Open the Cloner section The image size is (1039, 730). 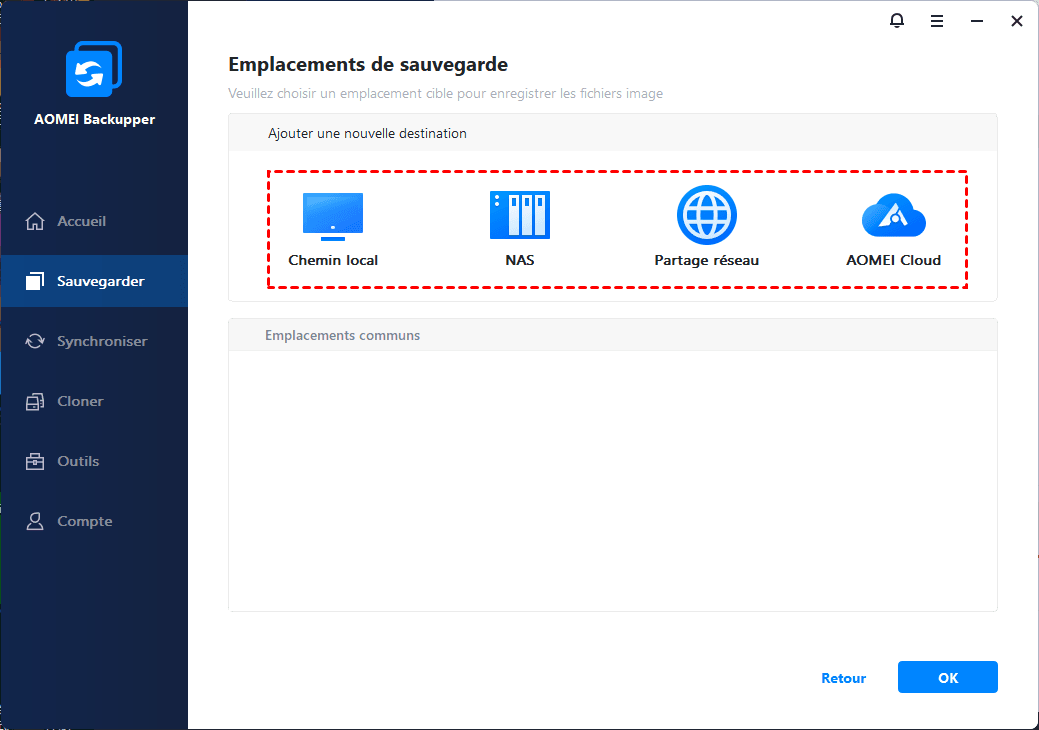click(94, 401)
